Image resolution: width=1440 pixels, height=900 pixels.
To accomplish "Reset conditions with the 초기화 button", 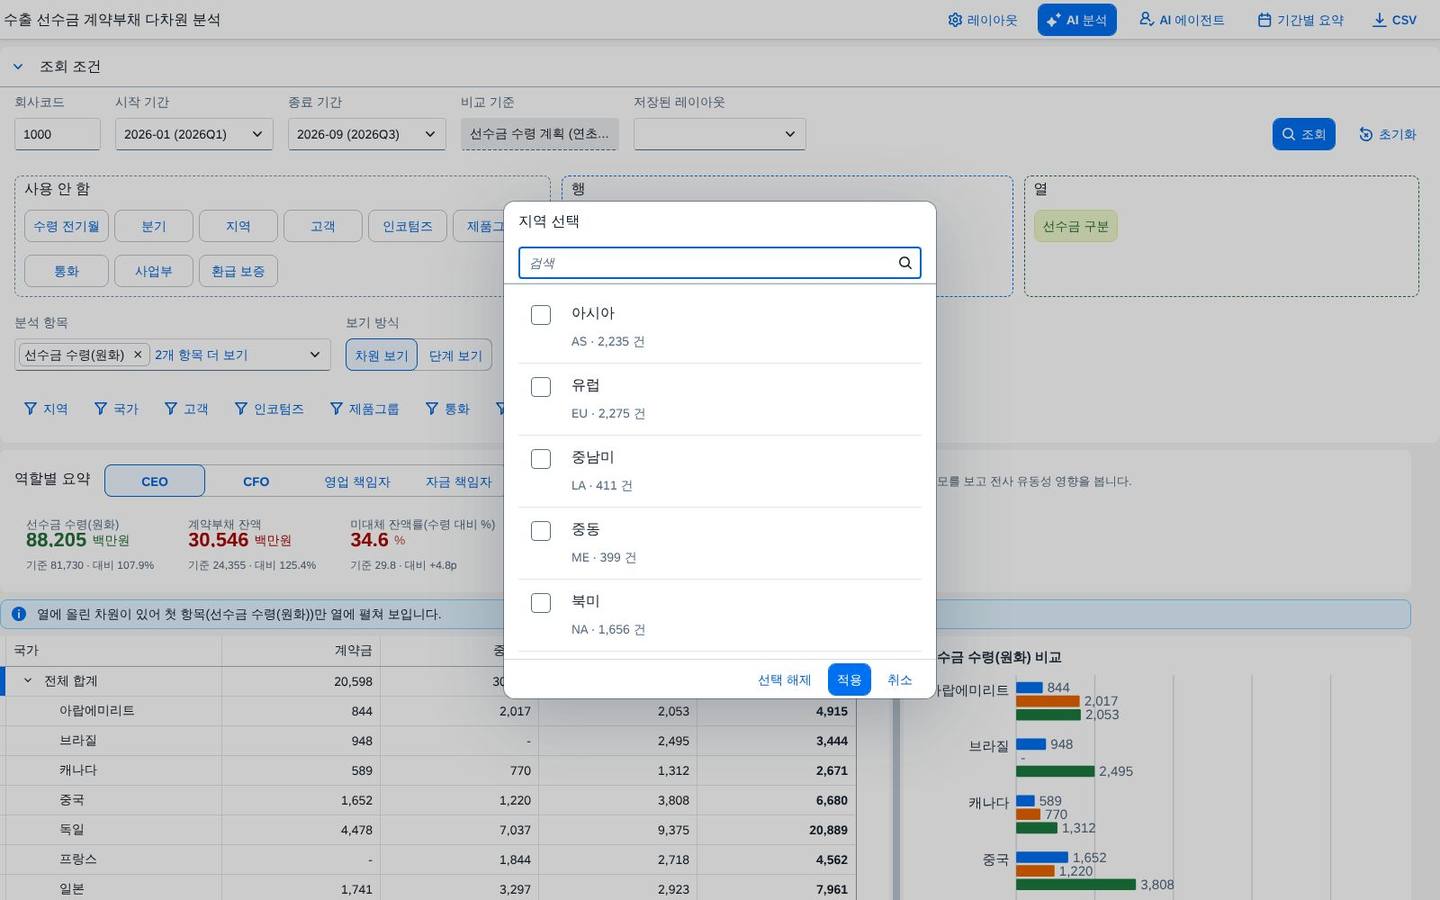I will pos(1387,134).
